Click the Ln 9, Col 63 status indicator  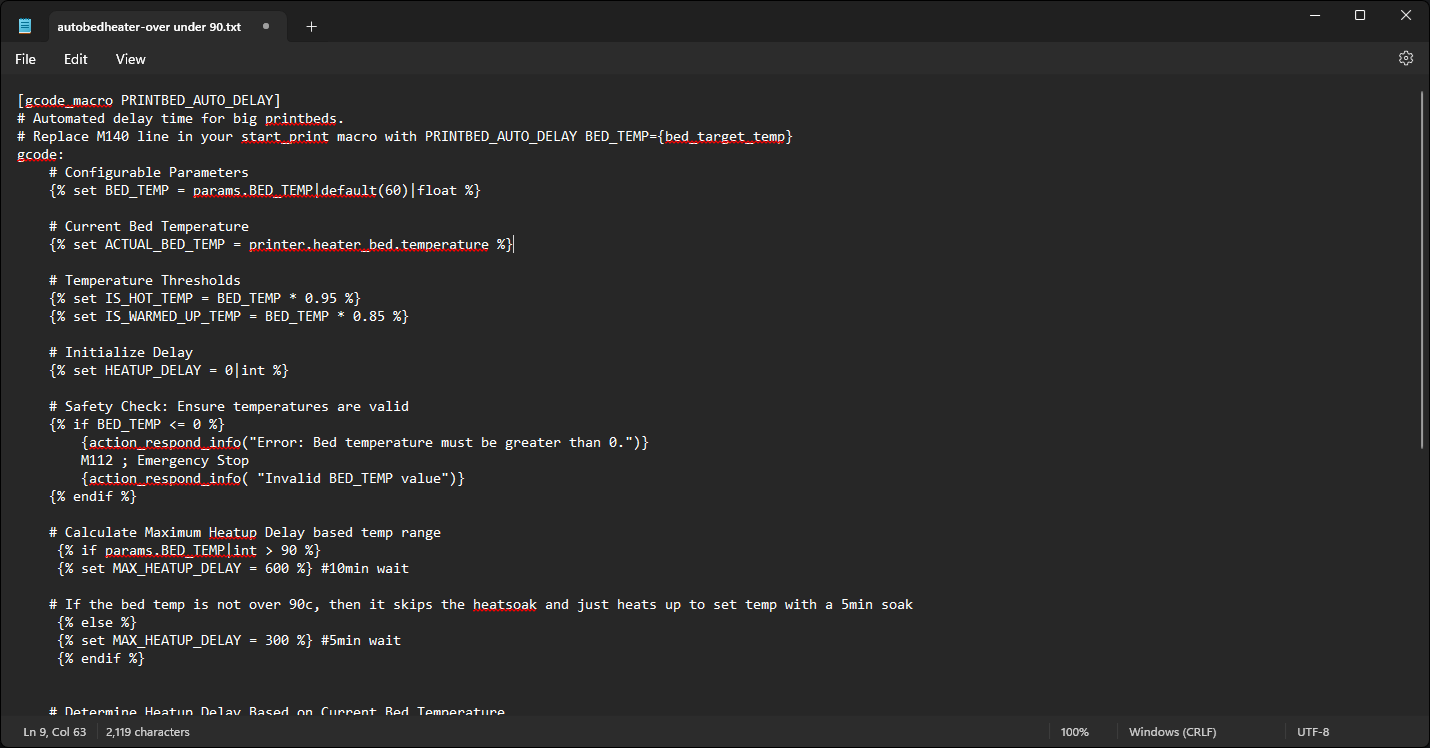pos(55,732)
